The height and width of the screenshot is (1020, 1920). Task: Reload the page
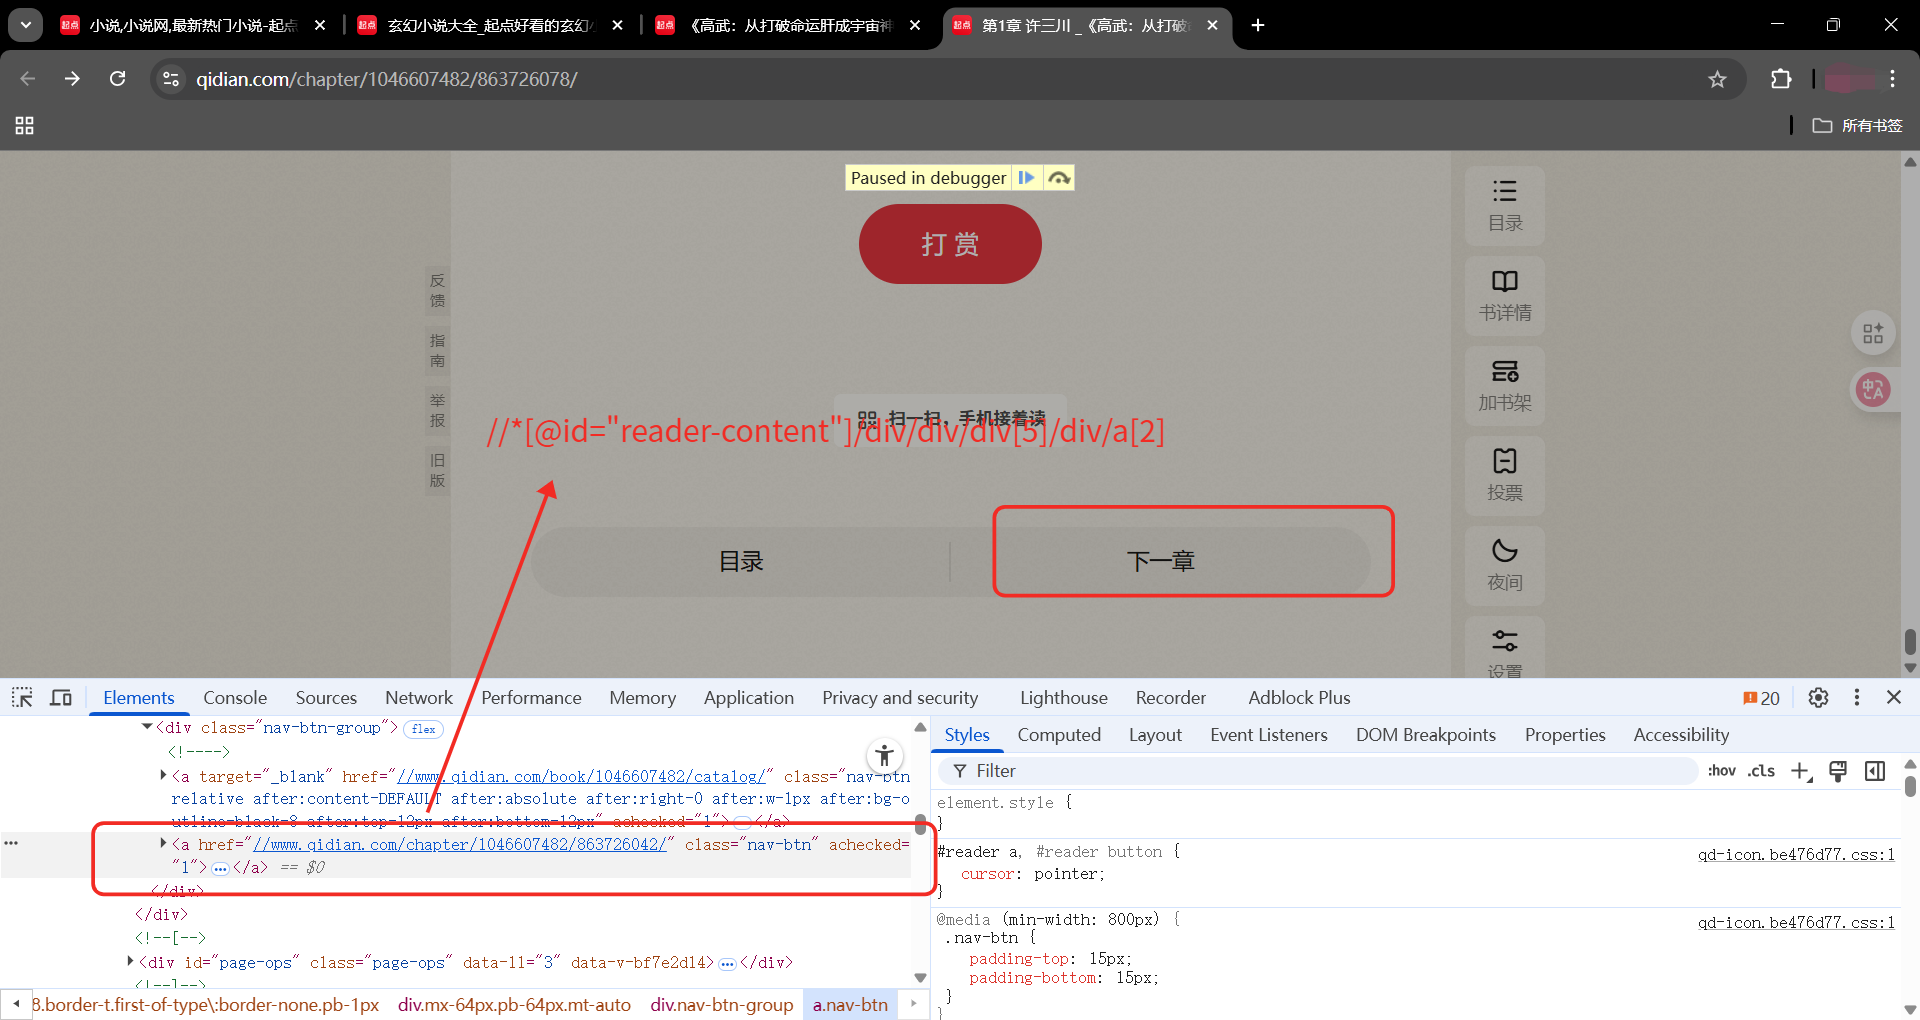(x=118, y=79)
